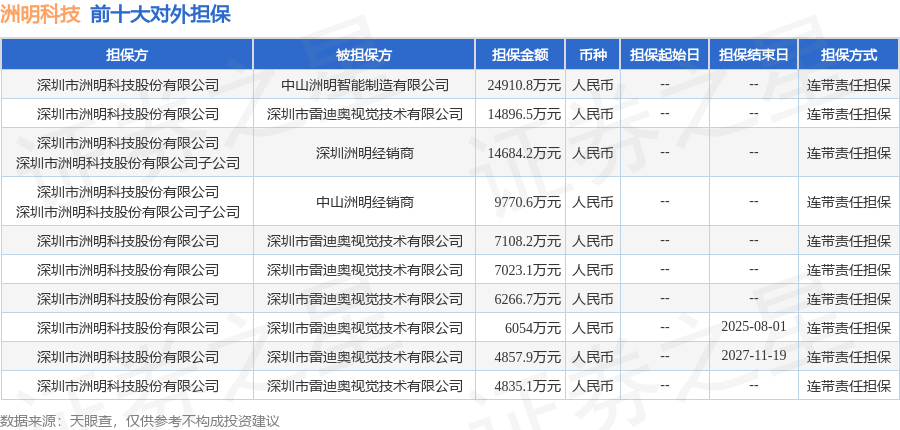
Task: Click 人民币 in the 24910.8万元 row
Action: [x=592, y=85]
